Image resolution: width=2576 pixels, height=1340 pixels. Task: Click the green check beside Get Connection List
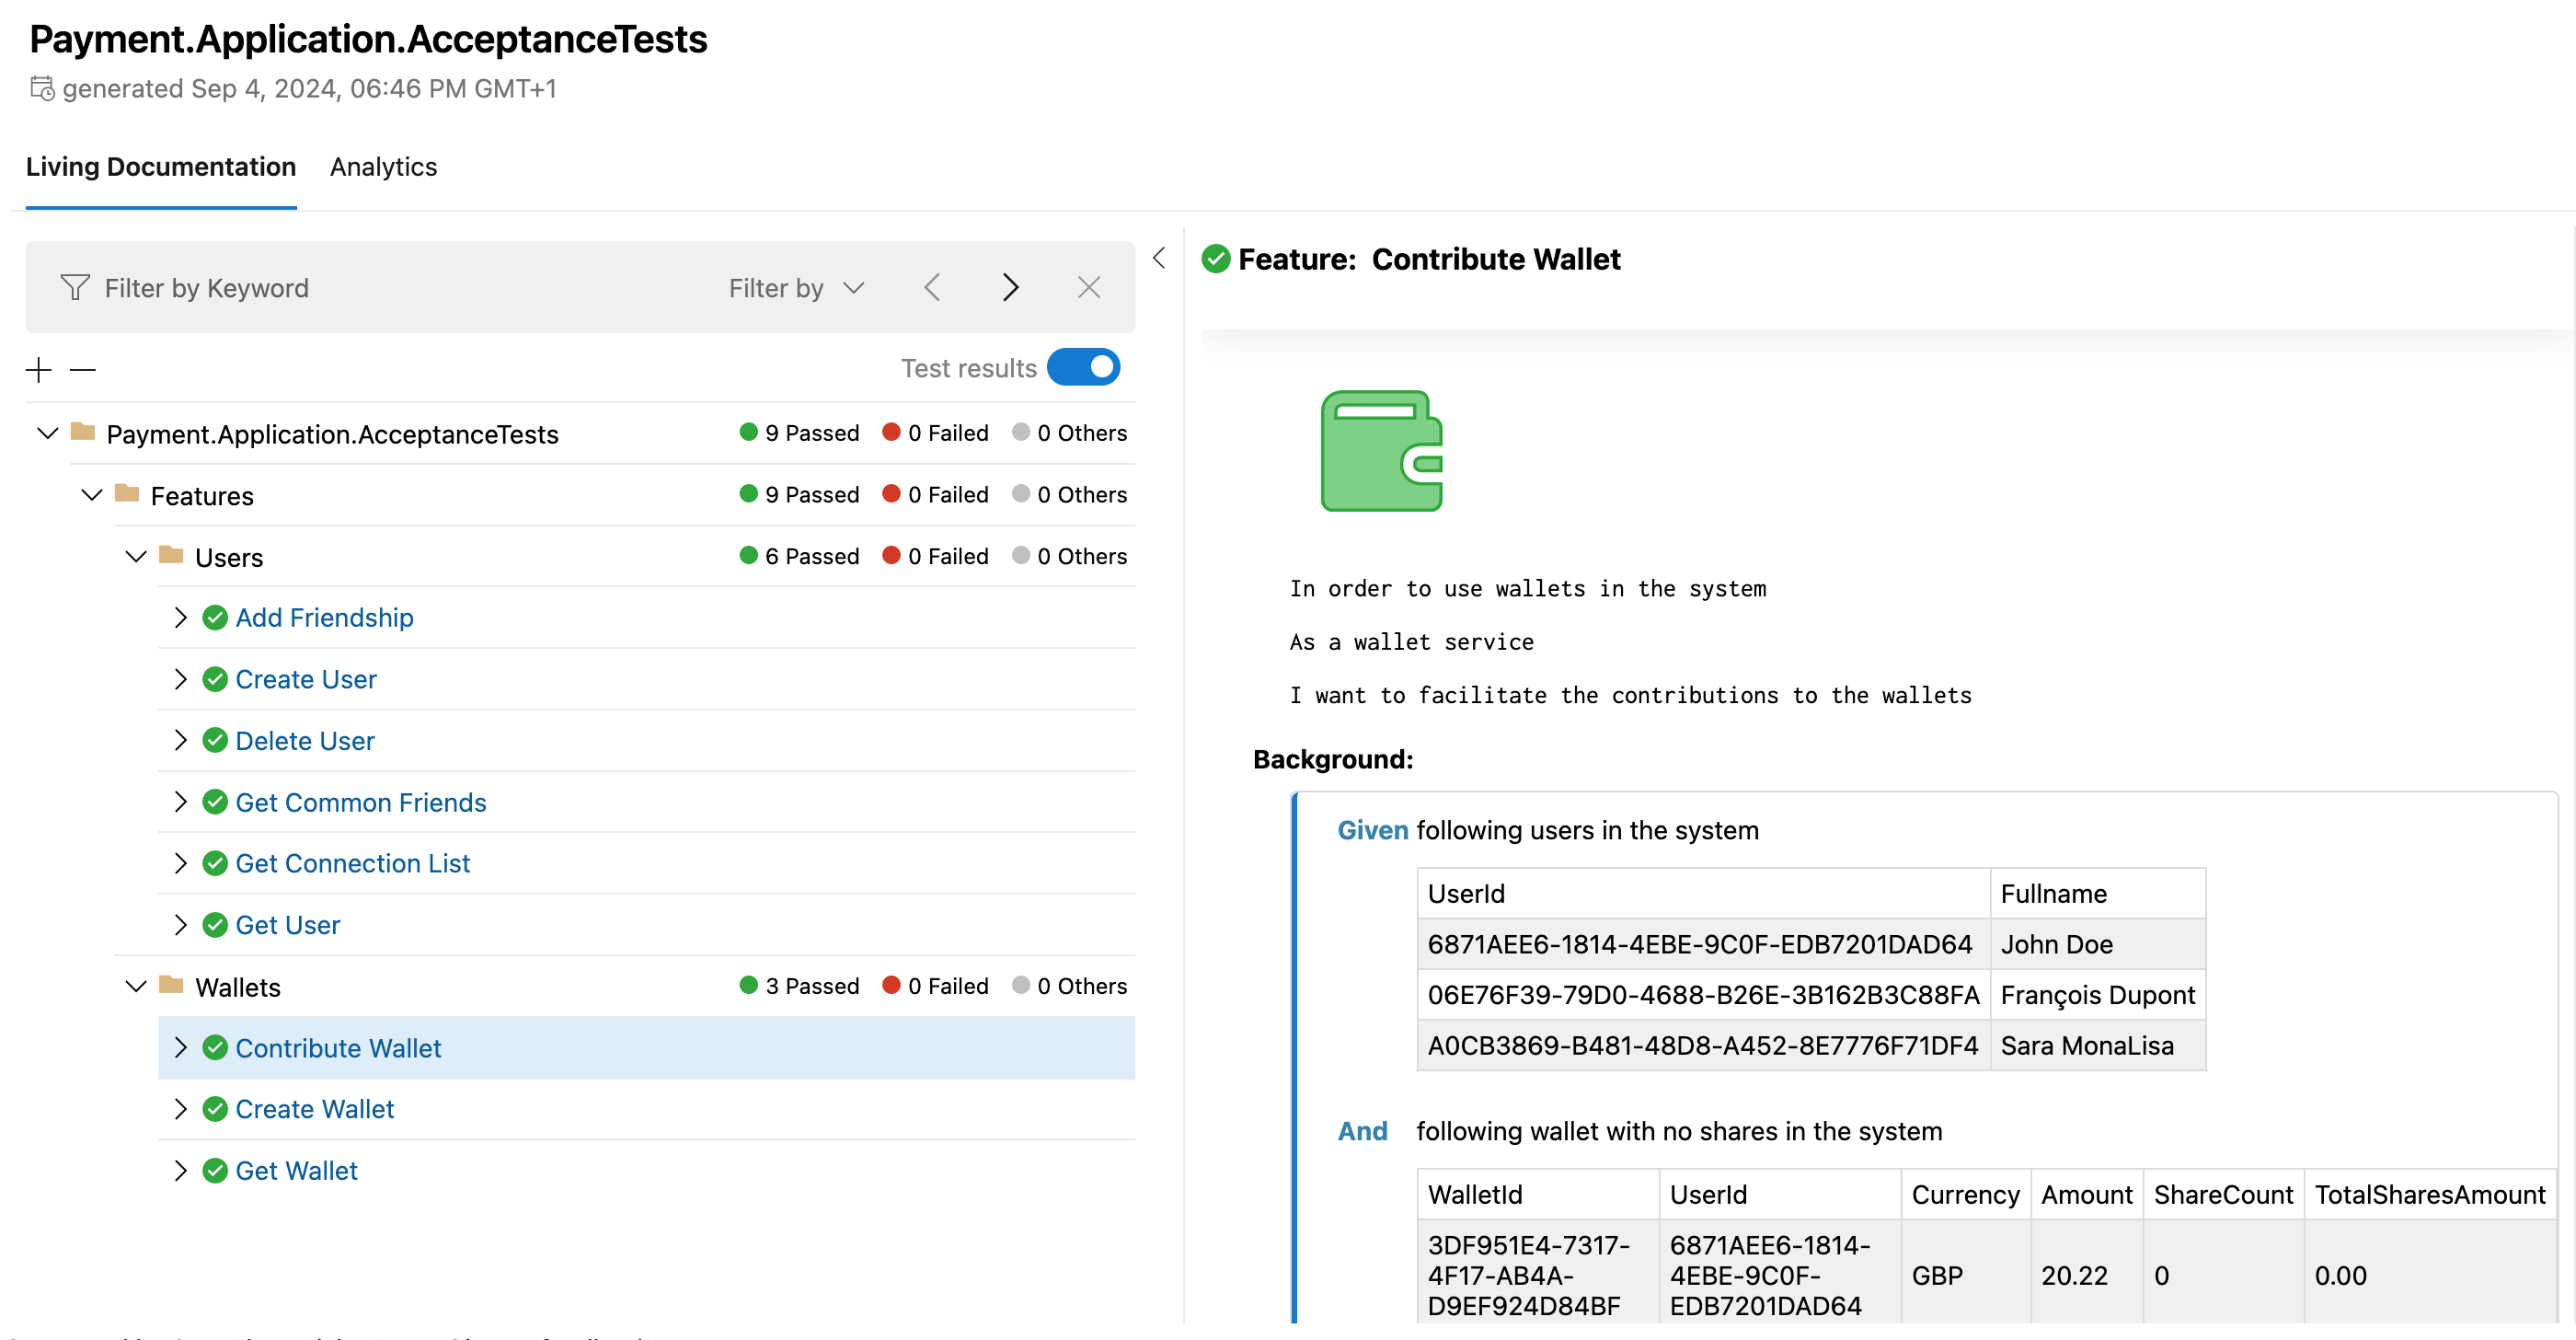215,864
